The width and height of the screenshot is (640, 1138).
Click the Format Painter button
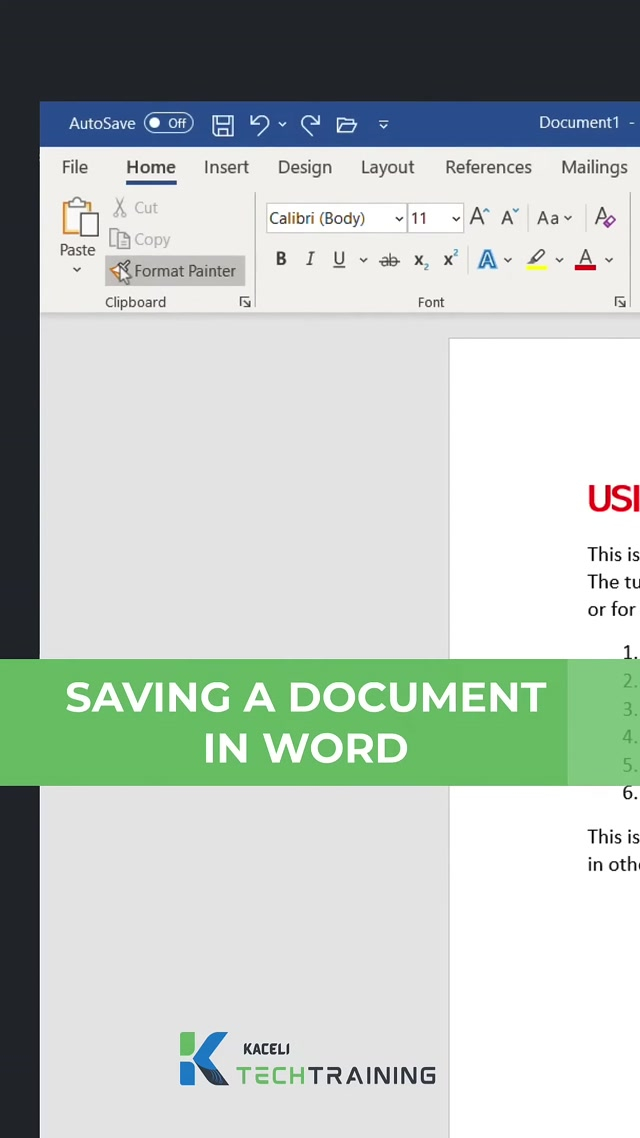point(175,271)
